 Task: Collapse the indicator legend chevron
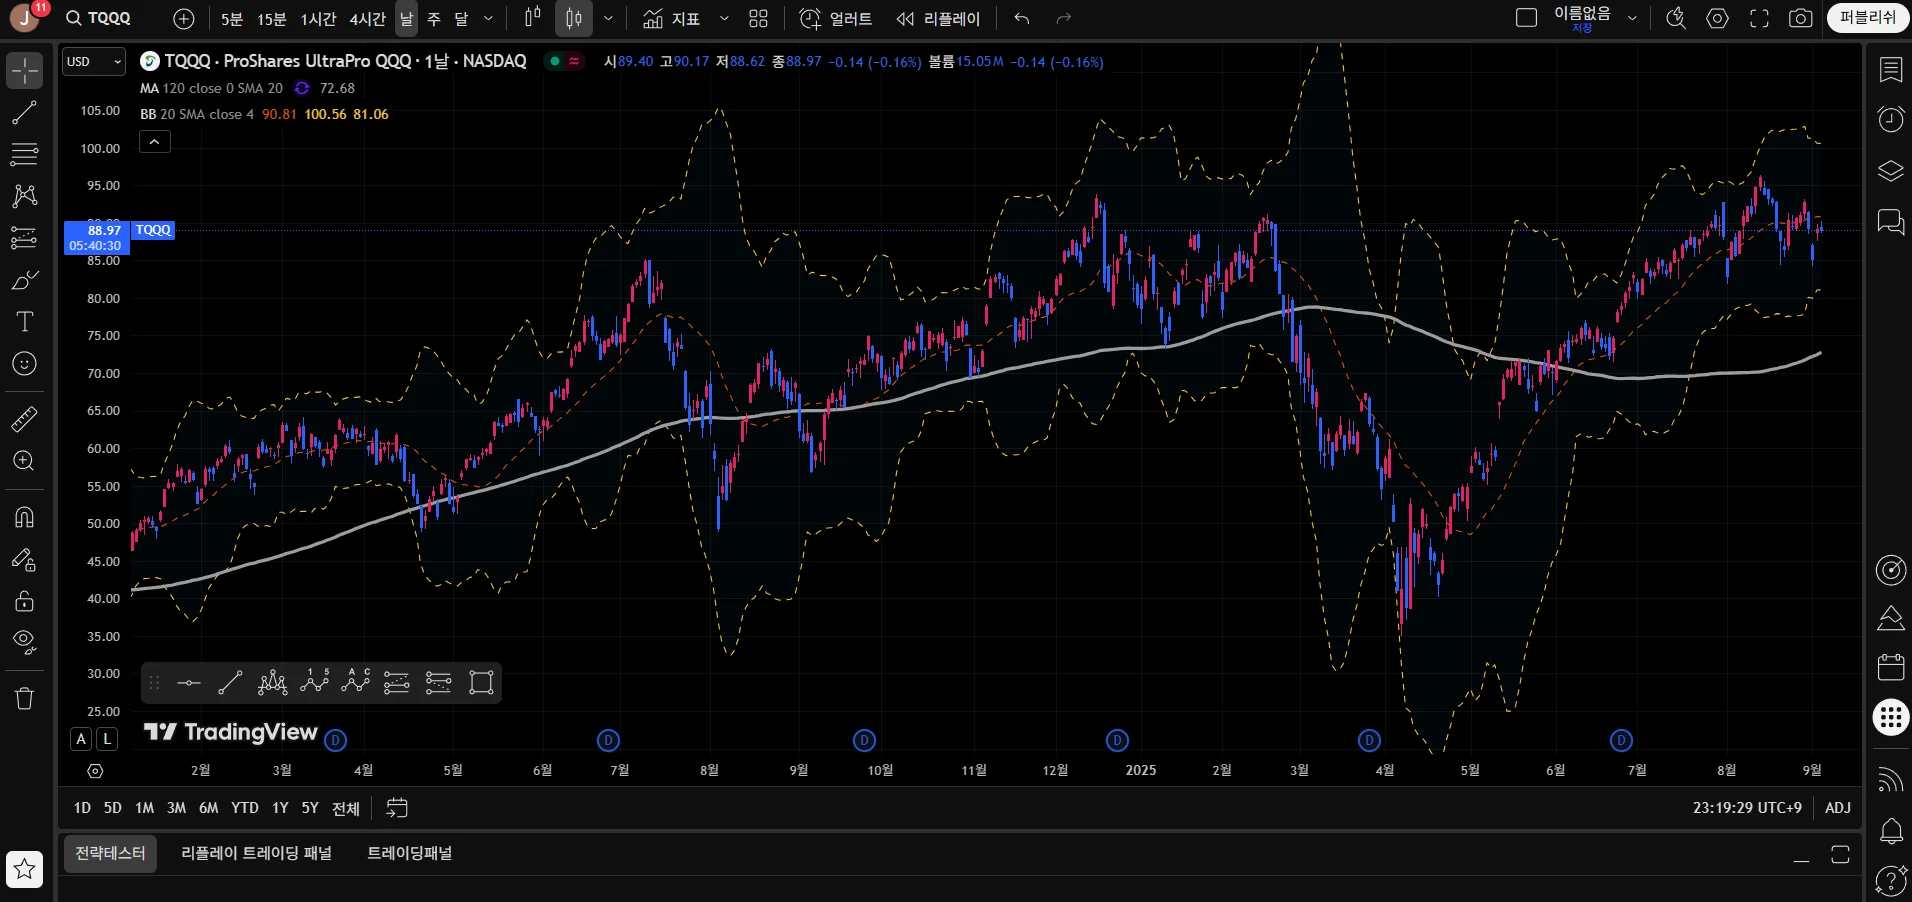click(154, 142)
